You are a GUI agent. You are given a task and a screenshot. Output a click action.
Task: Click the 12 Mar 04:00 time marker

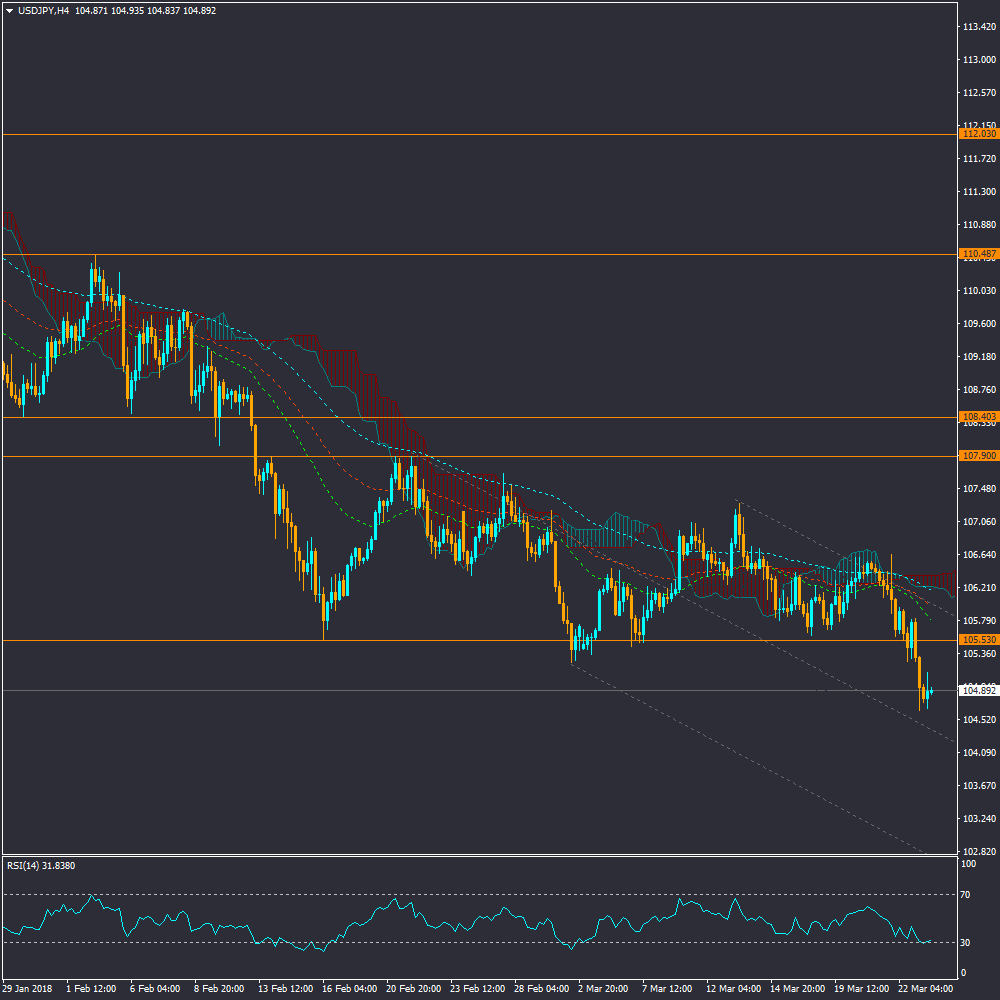coord(731,988)
